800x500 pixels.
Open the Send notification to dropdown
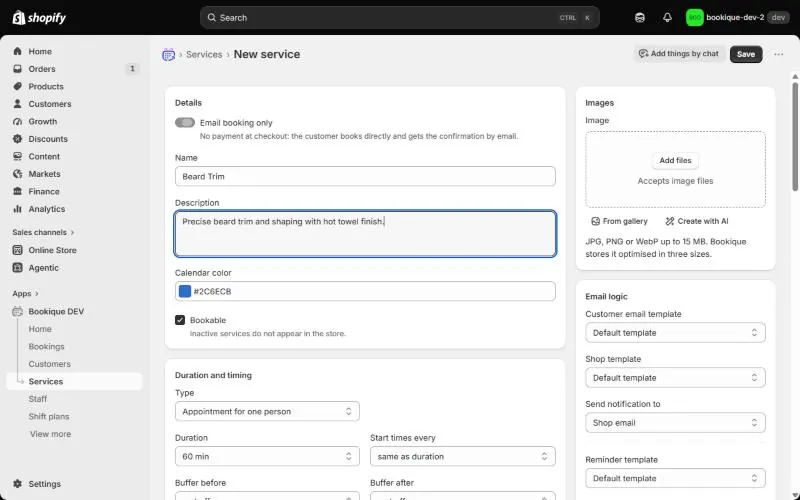tap(675, 422)
